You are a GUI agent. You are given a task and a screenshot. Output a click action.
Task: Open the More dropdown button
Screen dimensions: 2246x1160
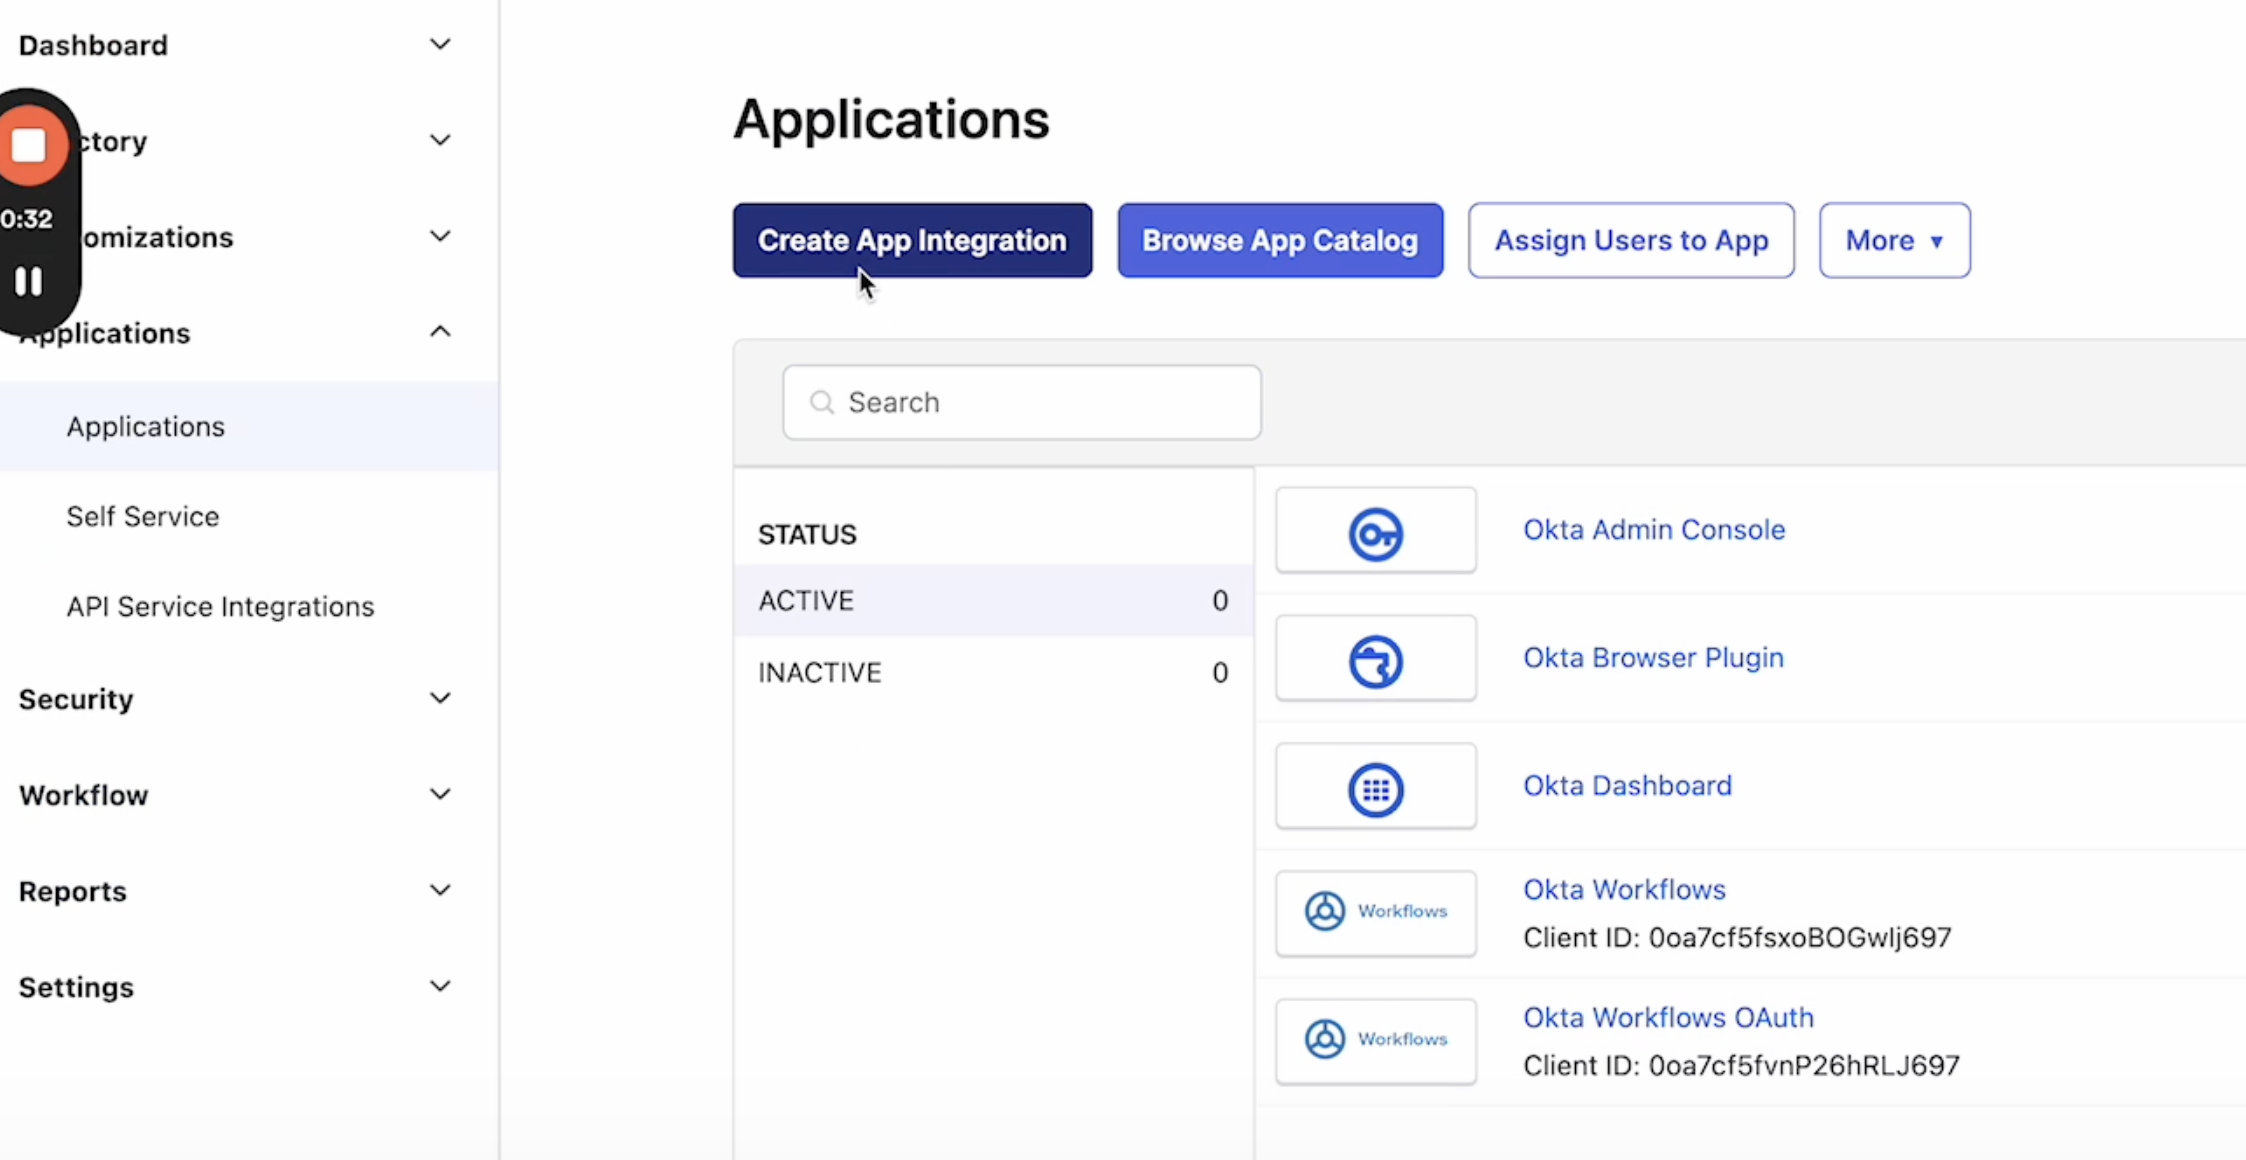click(x=1895, y=241)
